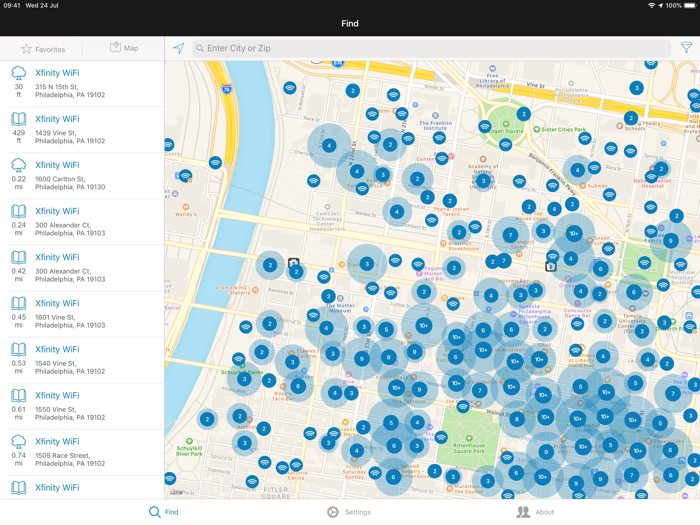Image resolution: width=700 pixels, height=525 pixels.
Task: Tap indoor book icon for 1601 Vine St
Action: (x=18, y=303)
